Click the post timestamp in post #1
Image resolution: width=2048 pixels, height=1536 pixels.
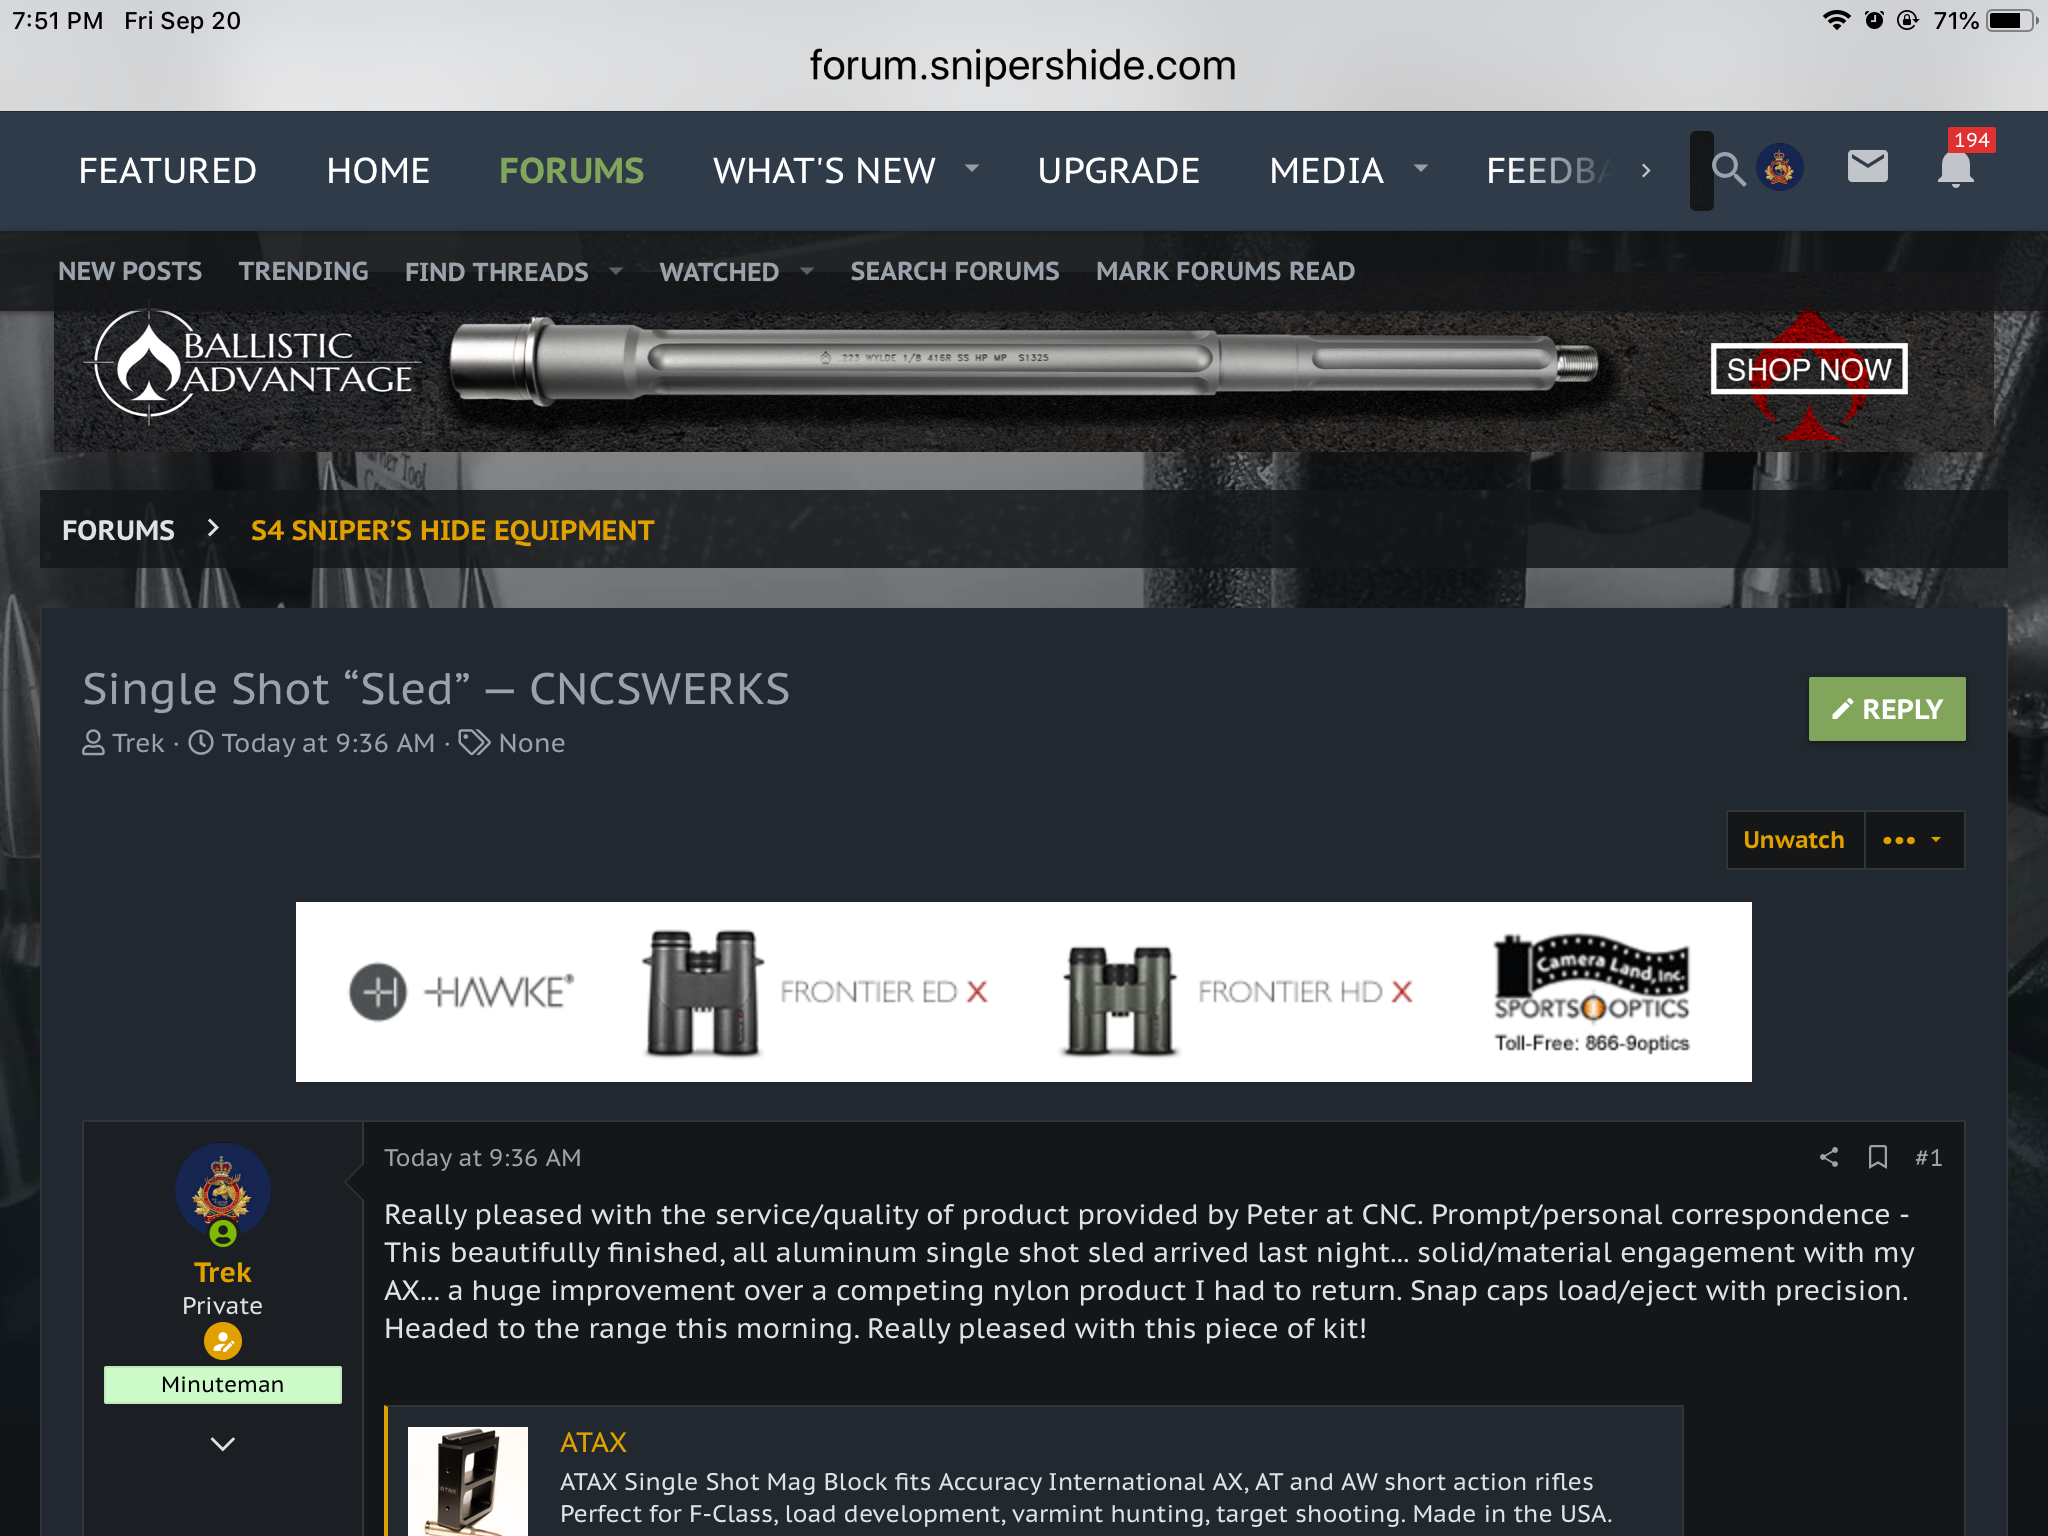point(482,1157)
